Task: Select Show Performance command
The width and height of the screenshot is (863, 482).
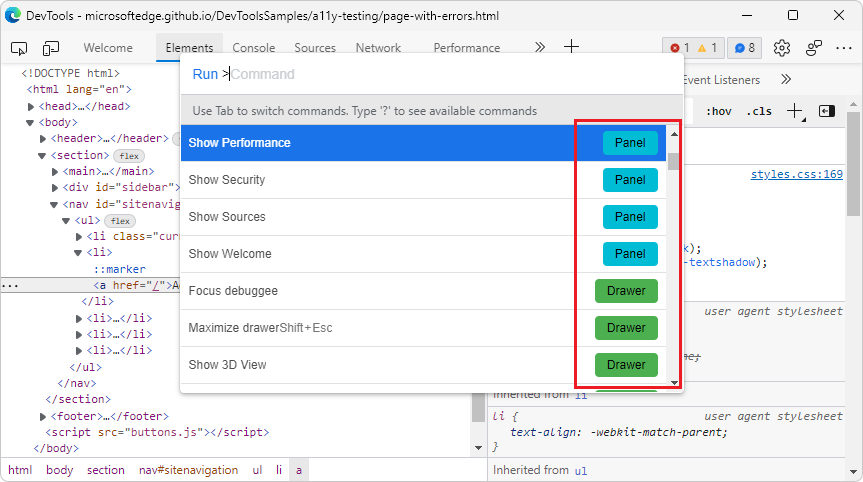Action: 423,143
